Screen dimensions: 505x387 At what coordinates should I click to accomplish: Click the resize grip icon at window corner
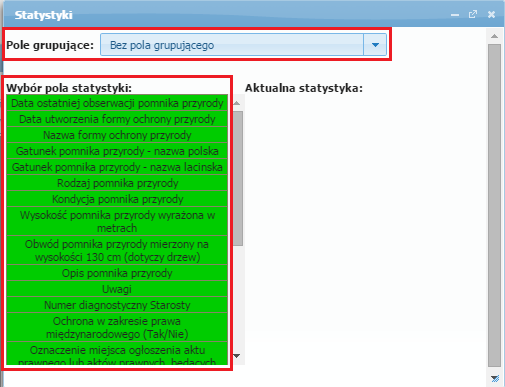[495, 378]
